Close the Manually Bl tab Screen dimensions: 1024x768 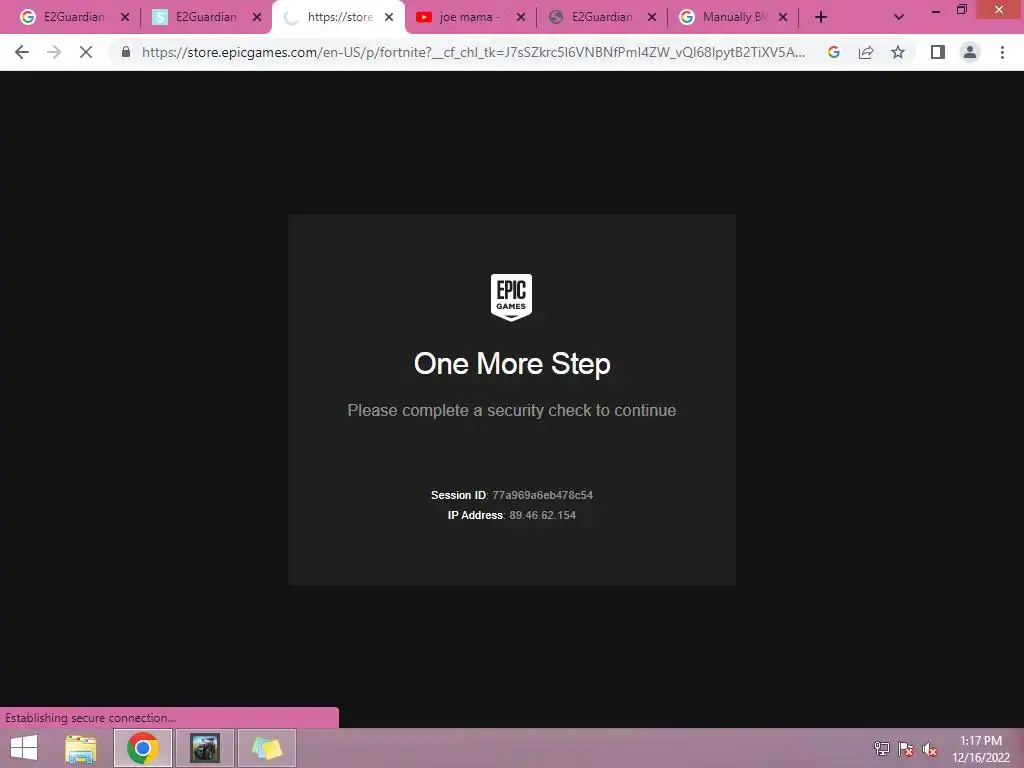pyautogui.click(x=783, y=18)
